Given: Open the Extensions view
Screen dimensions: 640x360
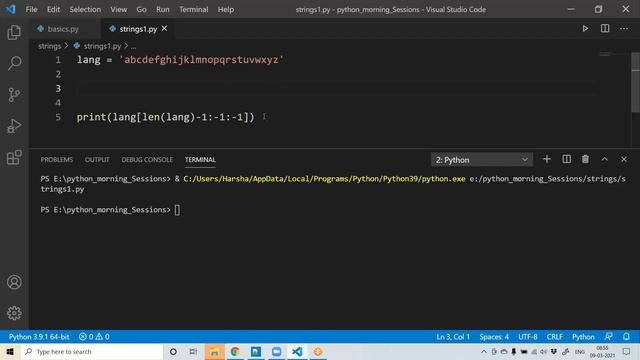Looking at the screenshot, I should (x=14, y=157).
